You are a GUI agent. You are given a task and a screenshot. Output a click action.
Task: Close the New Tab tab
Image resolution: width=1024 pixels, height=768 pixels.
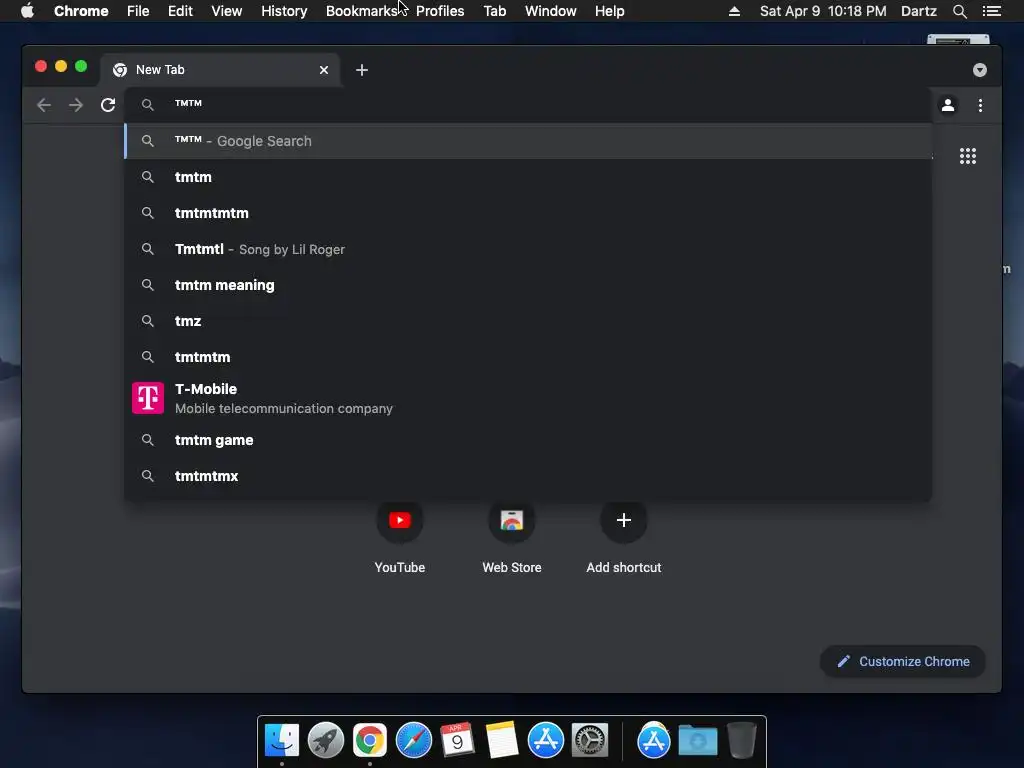324,70
